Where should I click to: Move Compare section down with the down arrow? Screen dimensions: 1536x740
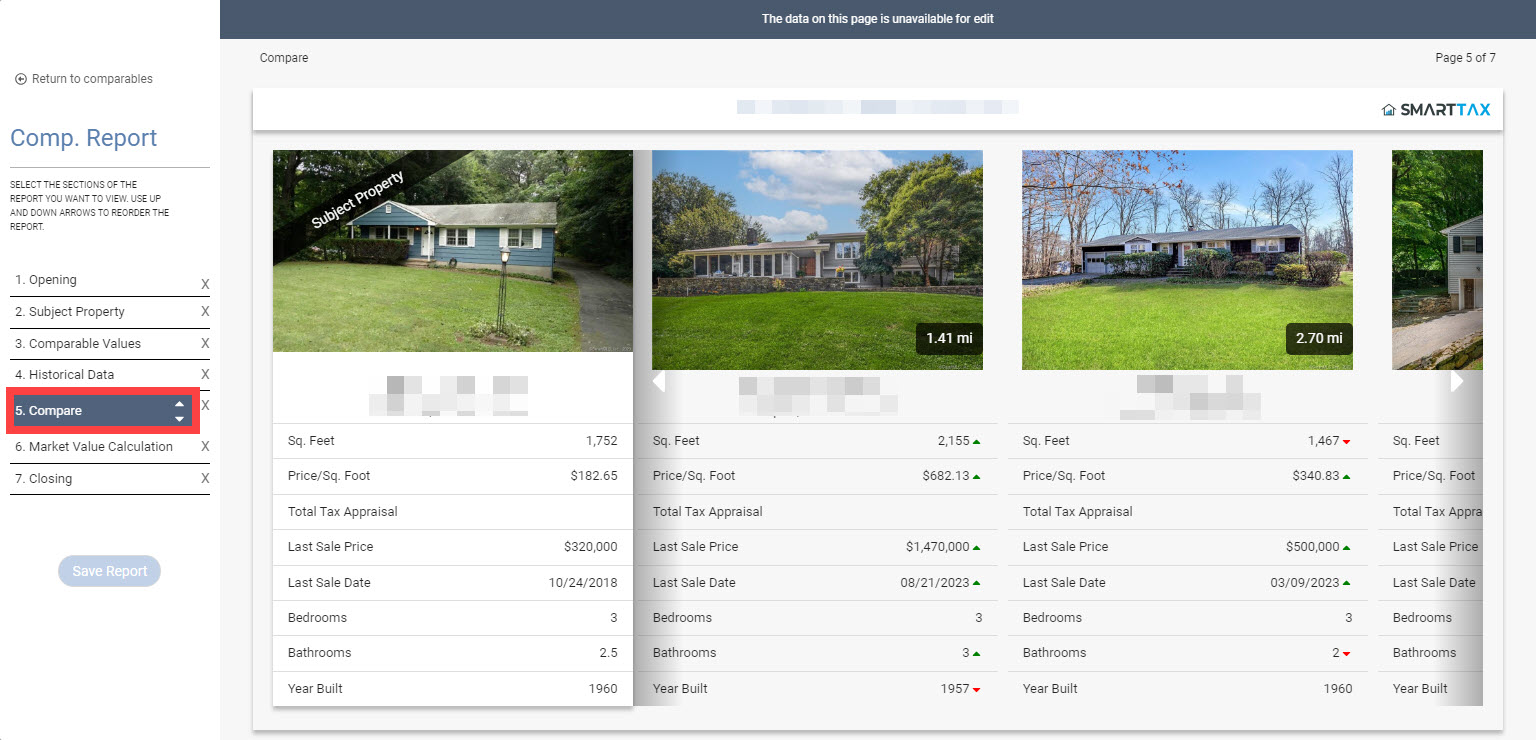point(179,418)
